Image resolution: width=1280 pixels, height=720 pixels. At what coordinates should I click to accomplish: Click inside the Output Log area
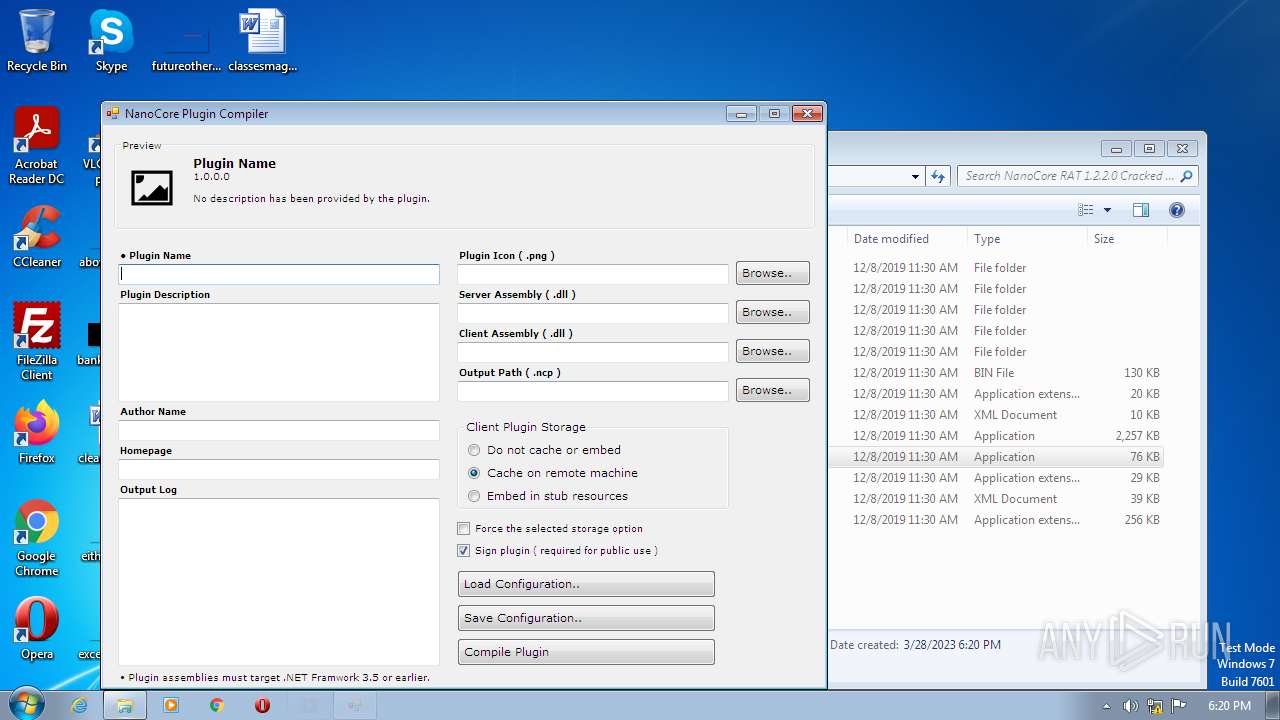click(x=279, y=582)
